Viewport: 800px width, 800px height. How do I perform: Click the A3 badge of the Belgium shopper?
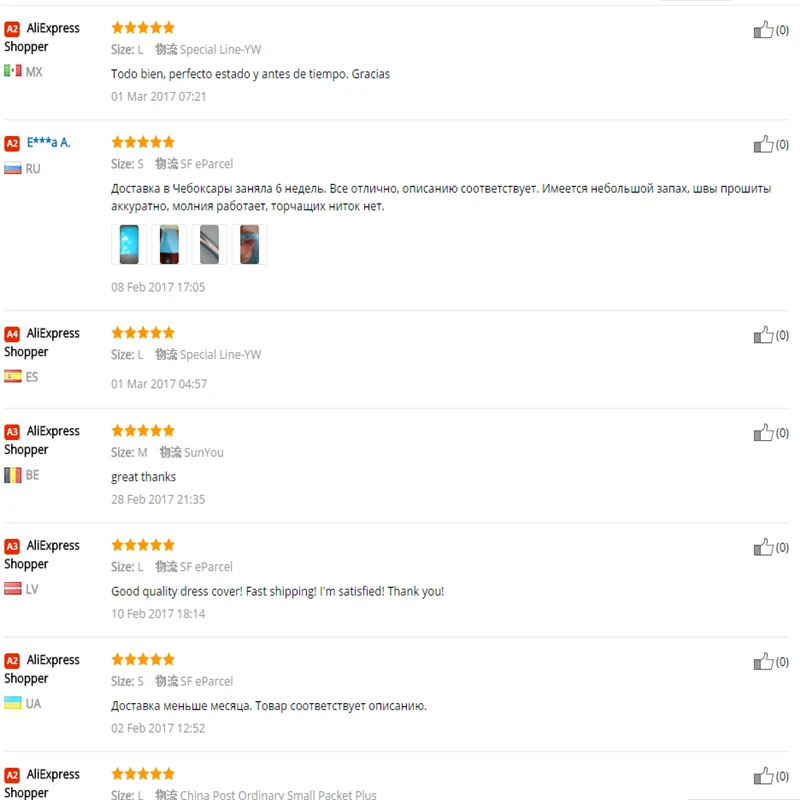[x=12, y=432]
